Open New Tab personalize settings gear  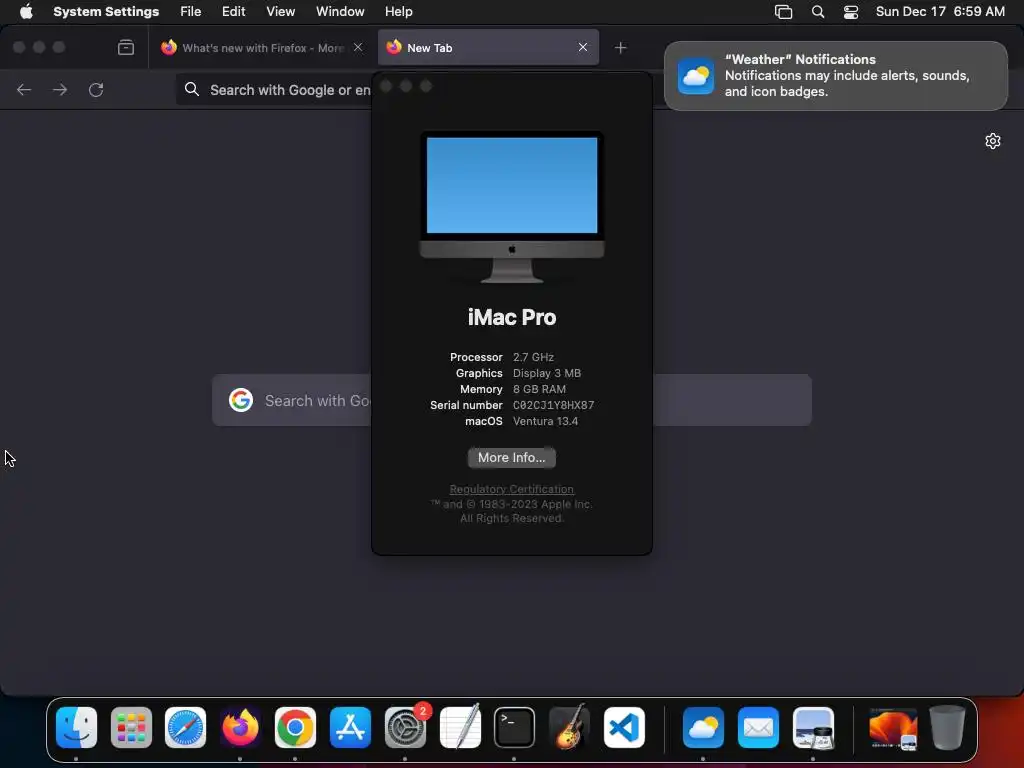(993, 141)
